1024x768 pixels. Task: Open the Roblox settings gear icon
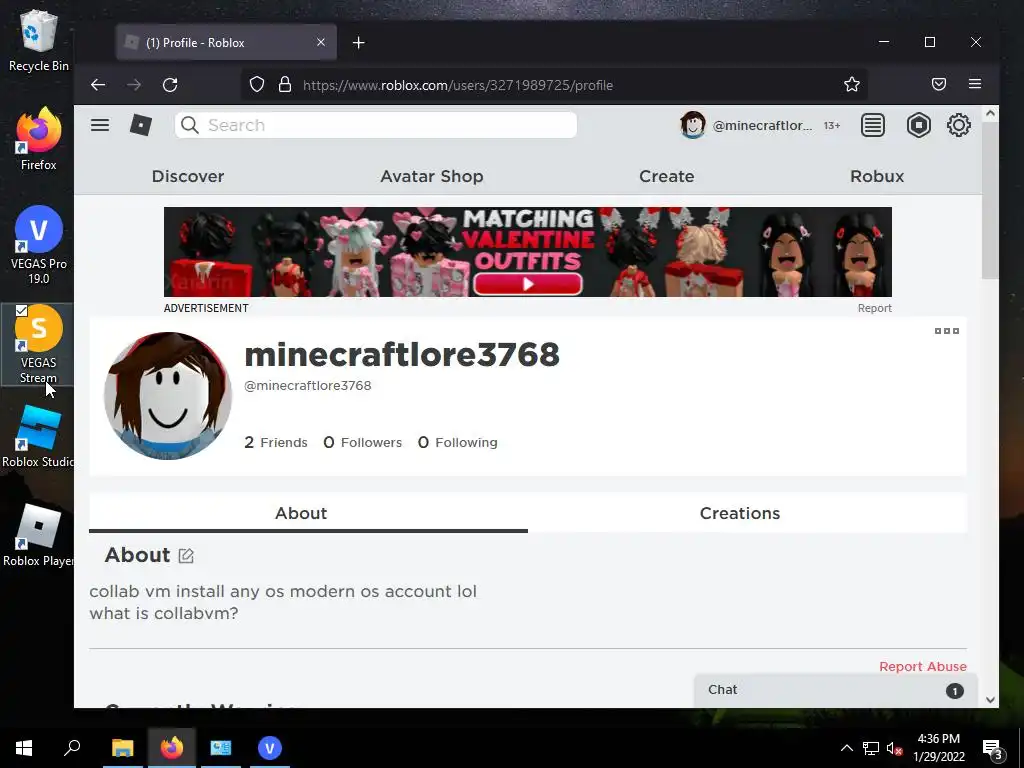click(958, 125)
